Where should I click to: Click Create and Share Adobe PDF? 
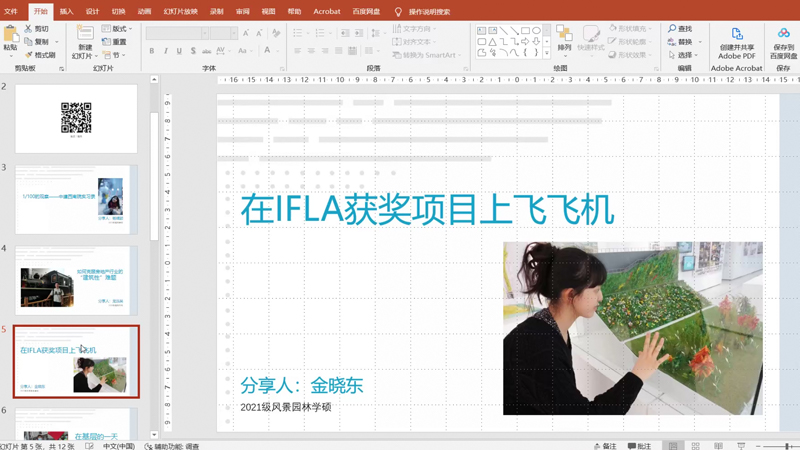737,43
